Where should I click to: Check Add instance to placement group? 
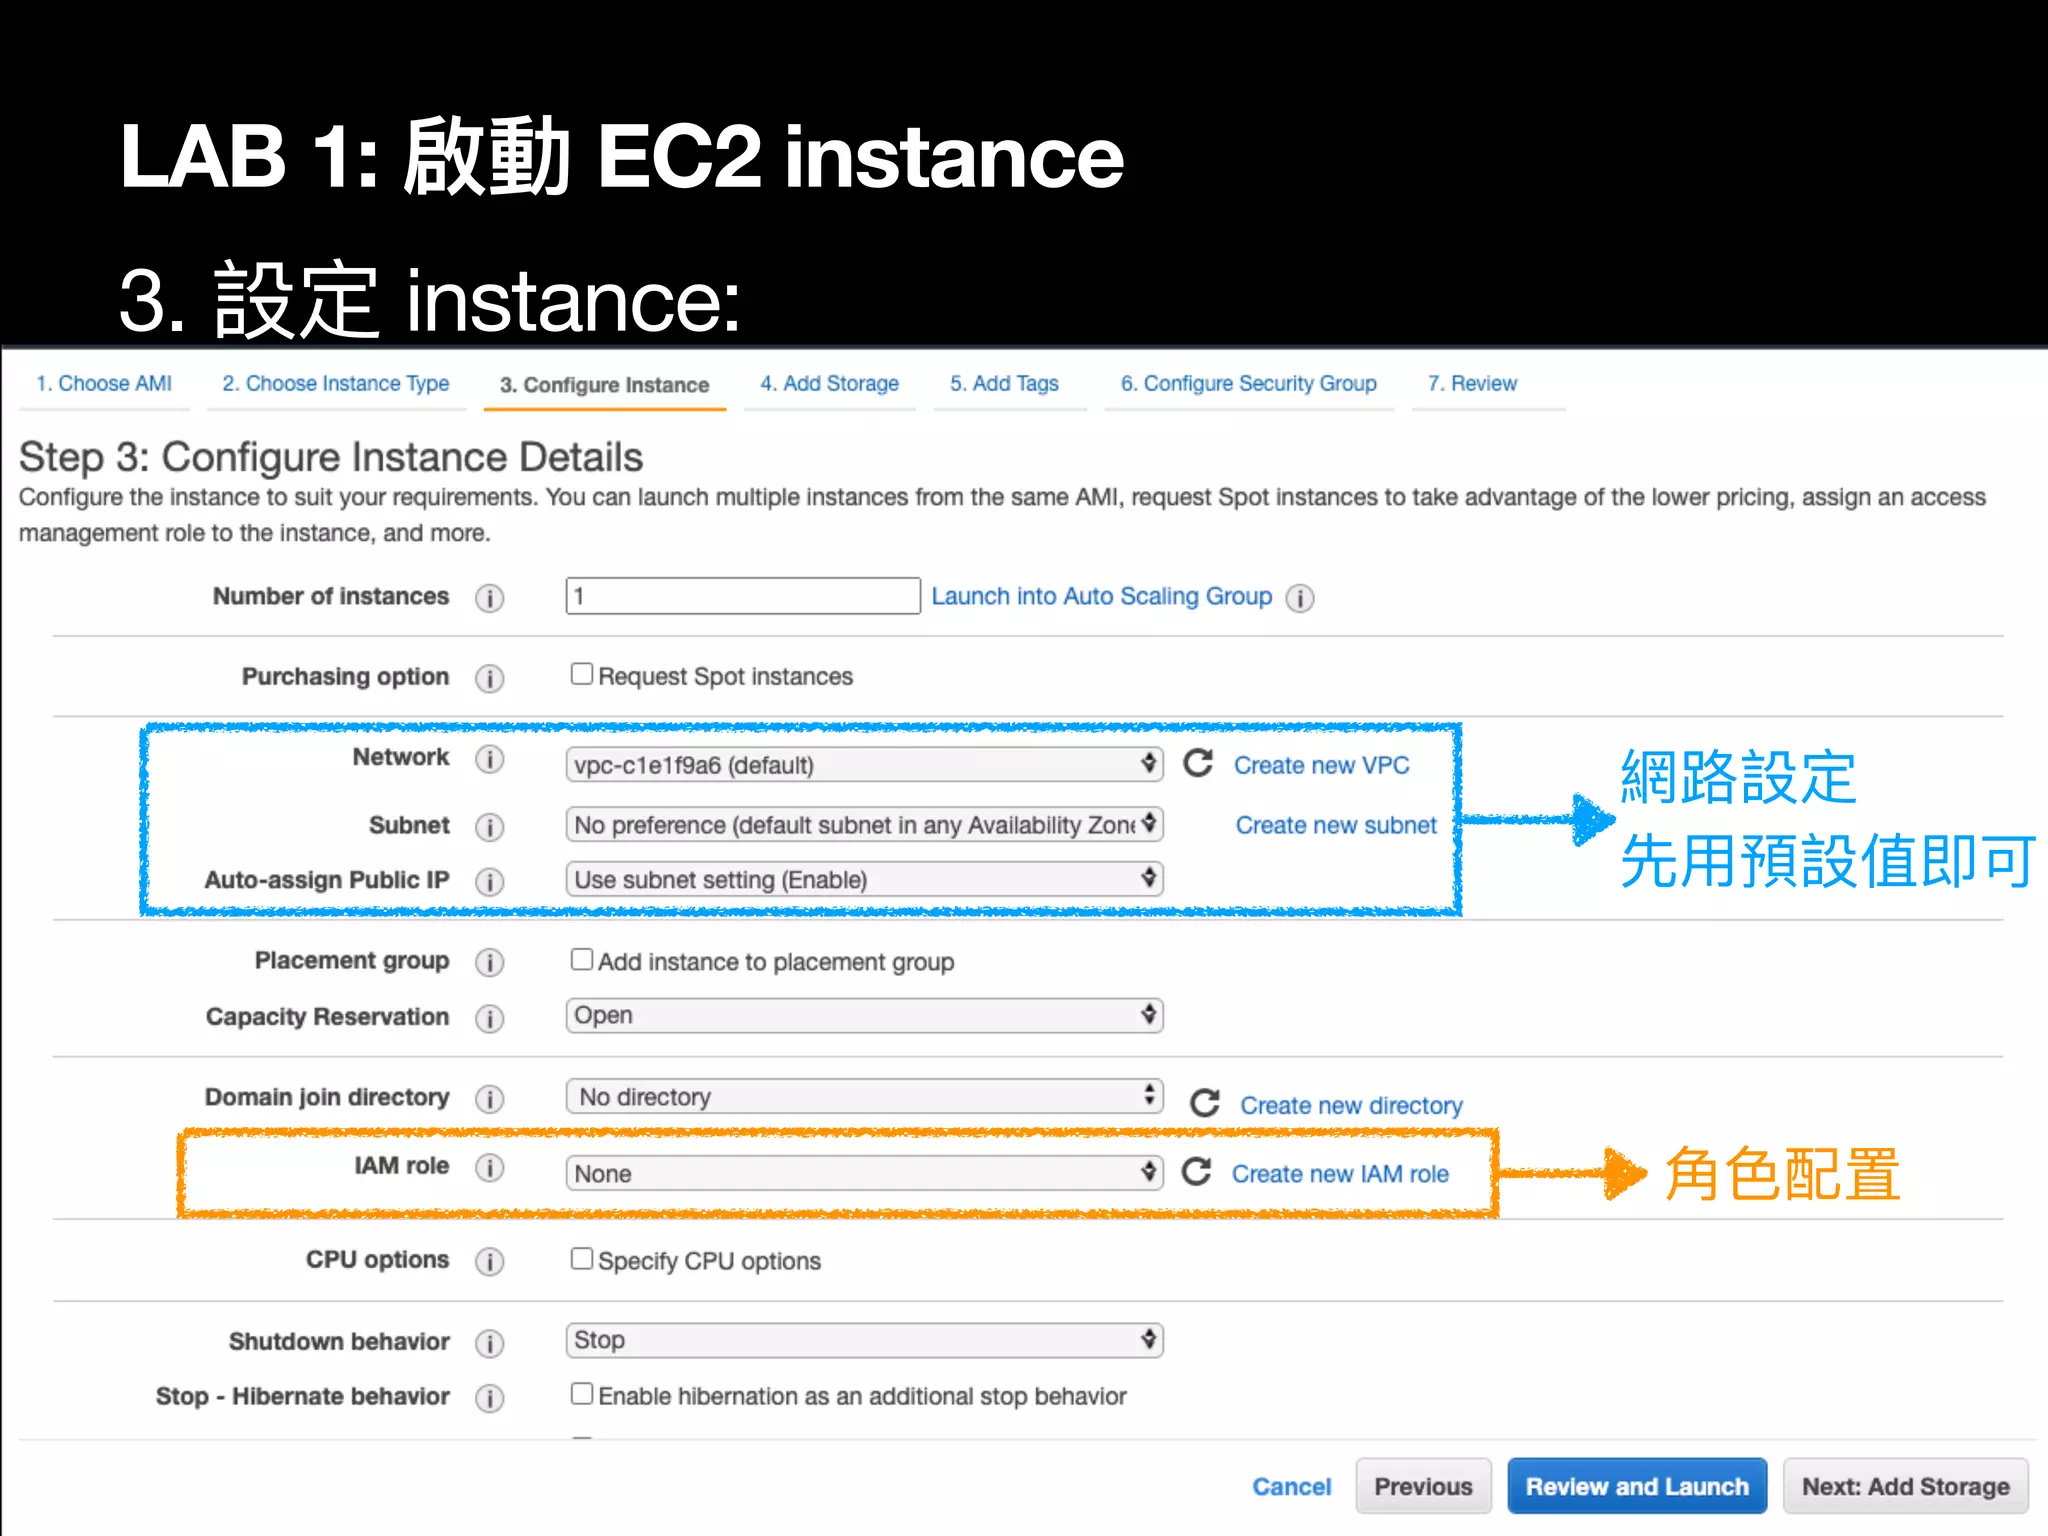pos(582,959)
